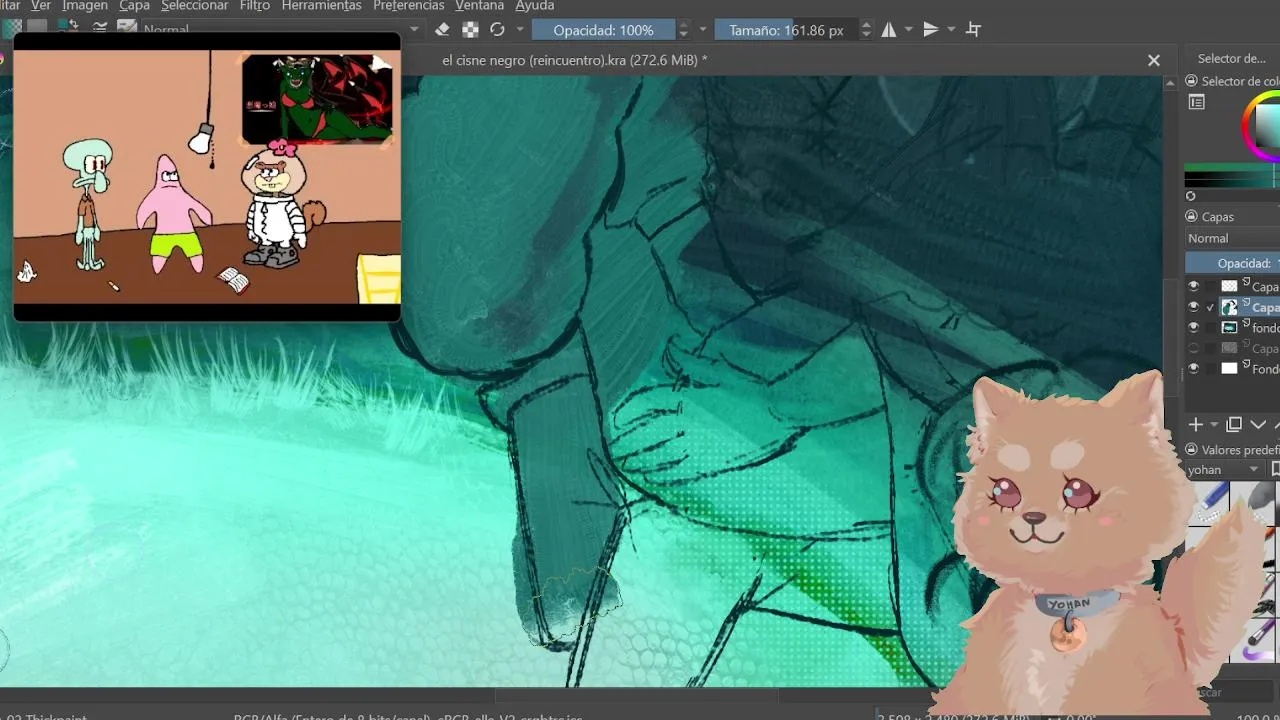Adjust the brush Opacidad 100% slider
The height and width of the screenshot is (720, 1280).
tap(604, 30)
